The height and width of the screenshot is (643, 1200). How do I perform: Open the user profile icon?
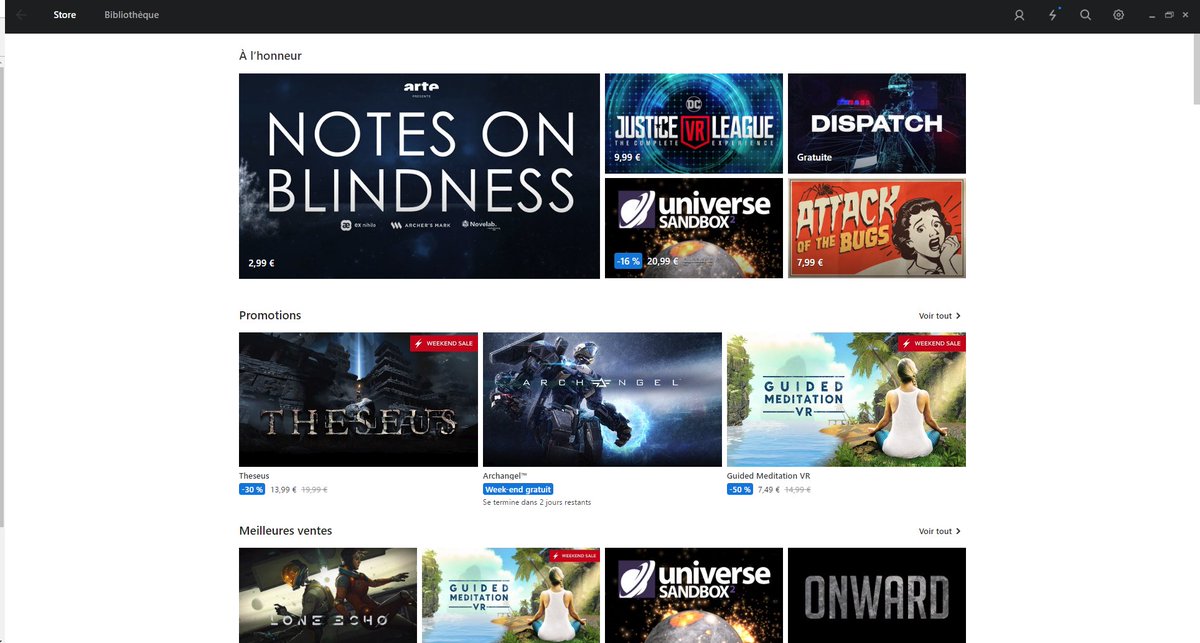1019,15
